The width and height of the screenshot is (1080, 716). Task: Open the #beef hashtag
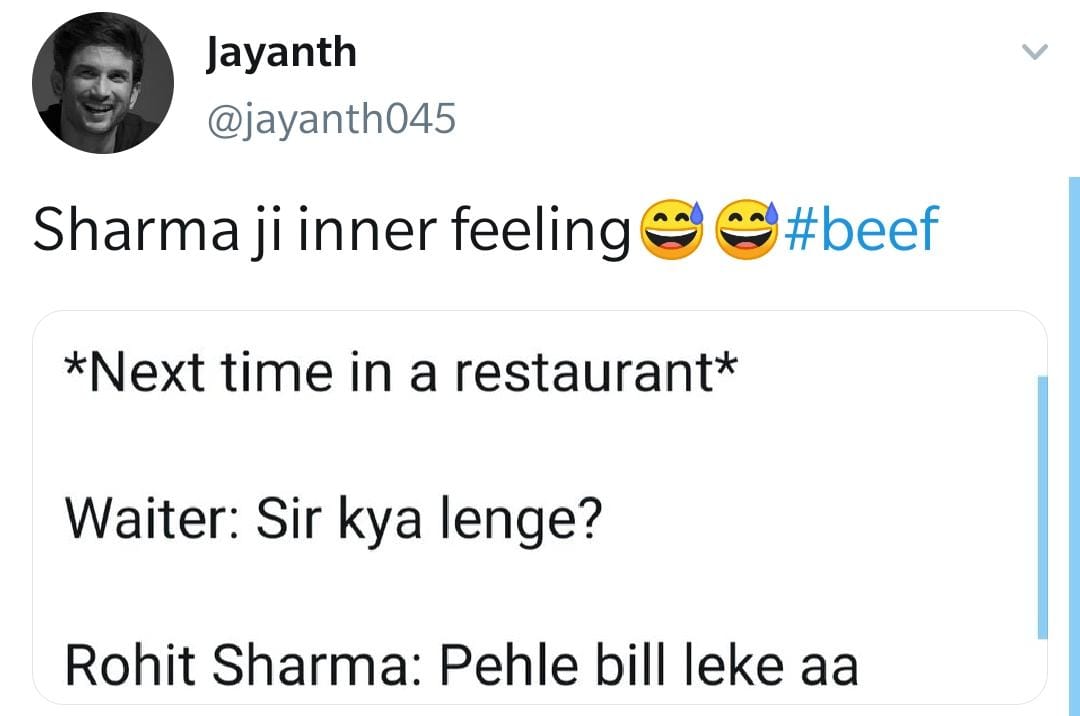point(861,229)
